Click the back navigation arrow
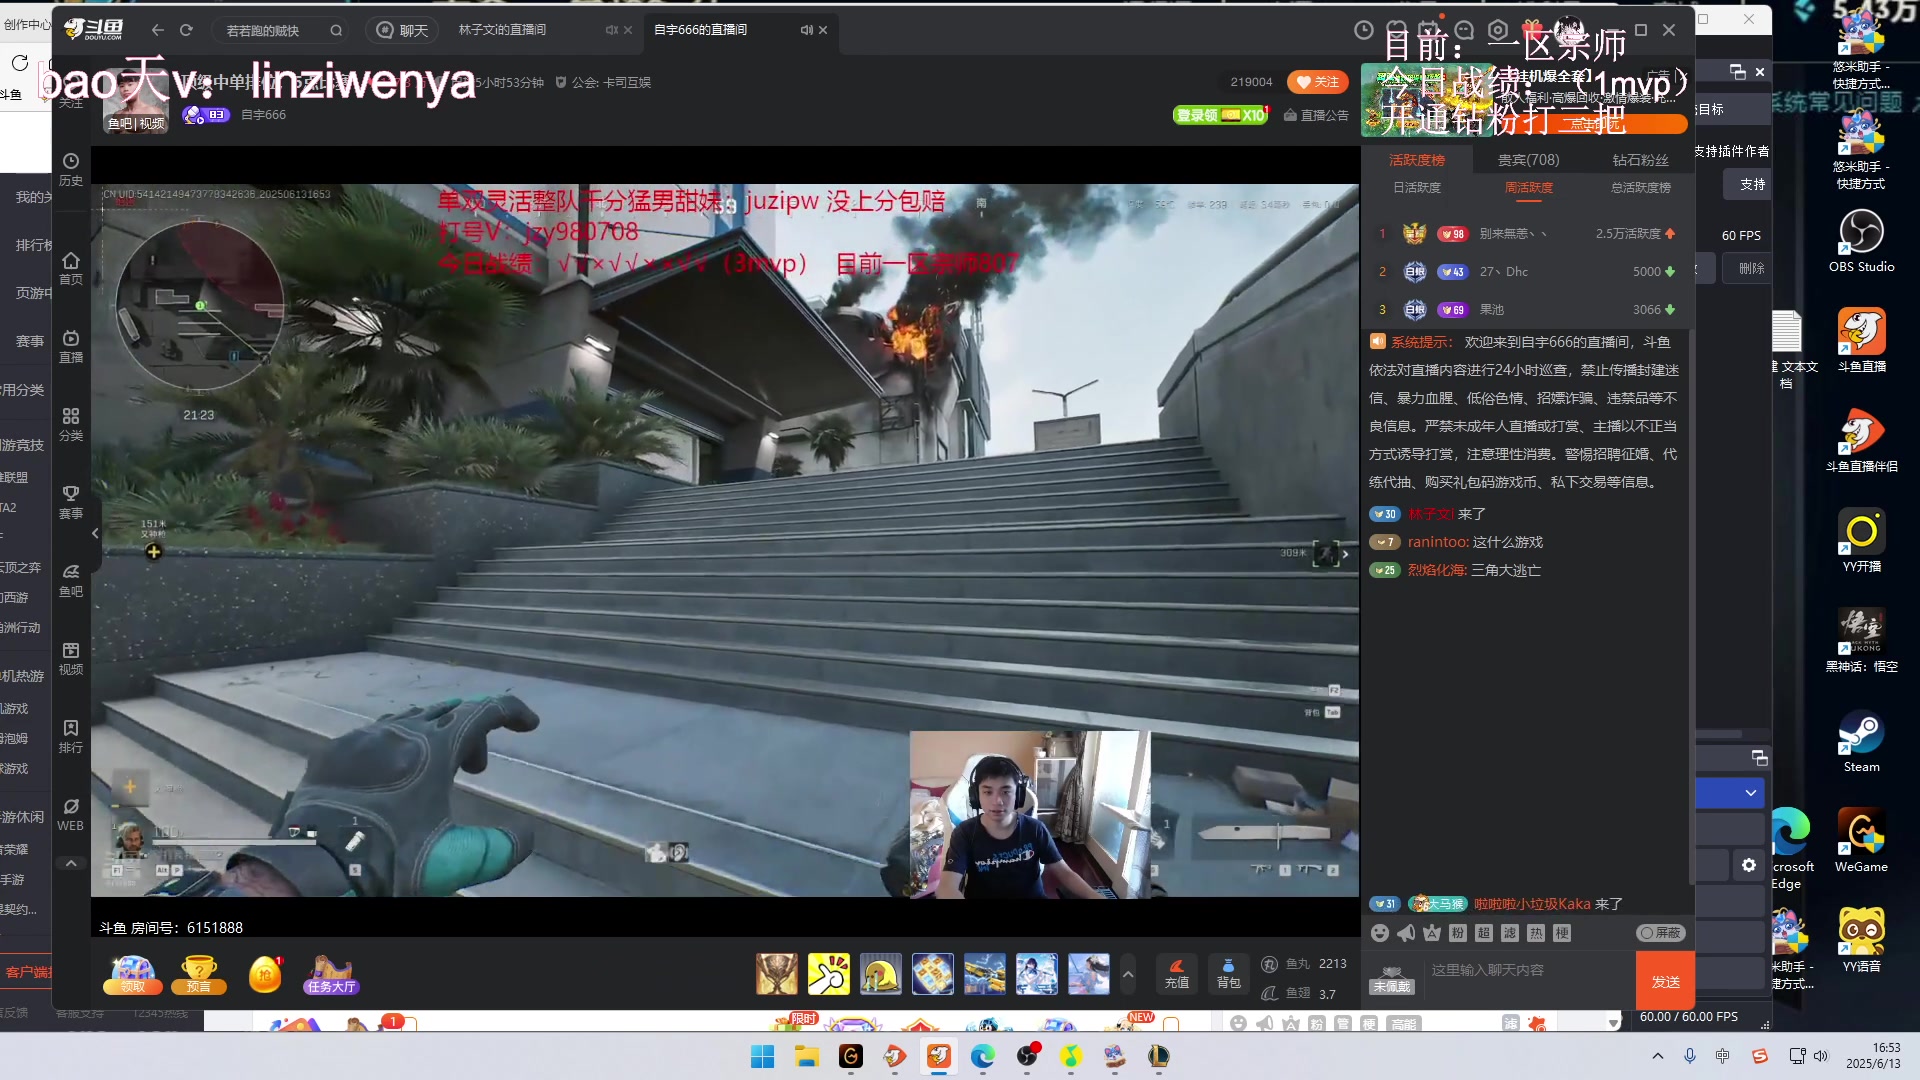The width and height of the screenshot is (1920, 1080). click(x=157, y=30)
